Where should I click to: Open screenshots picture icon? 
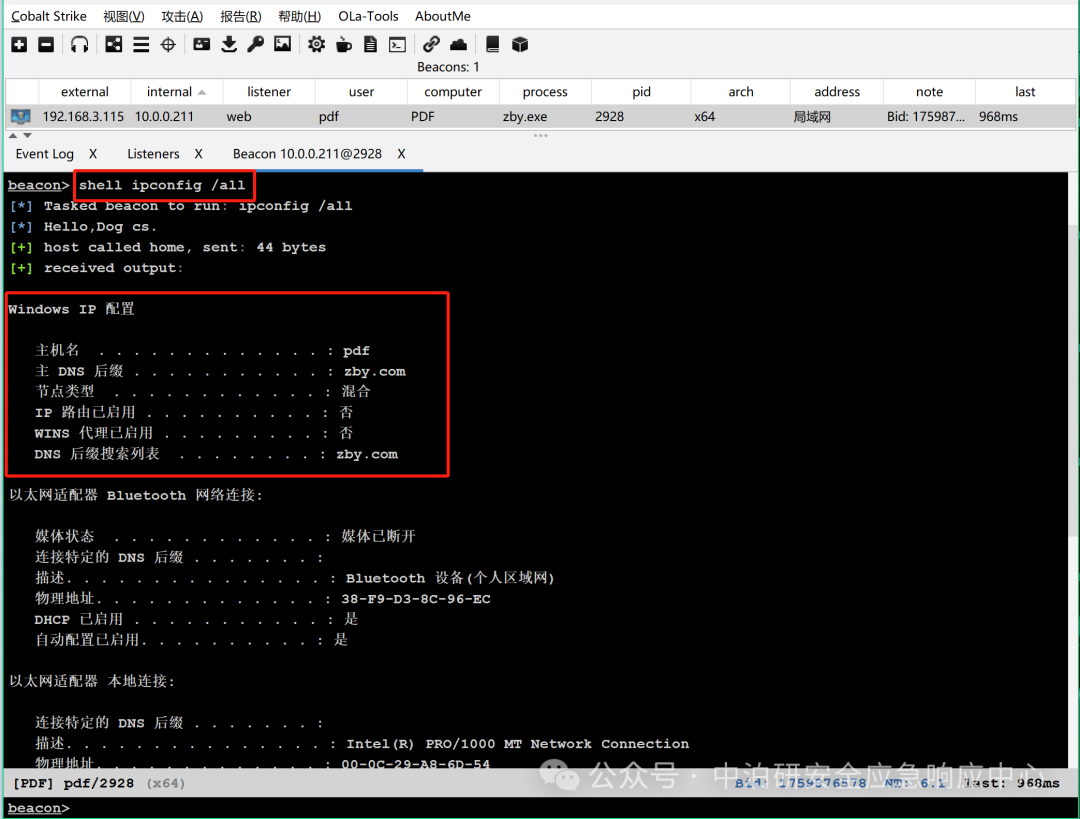click(282, 45)
